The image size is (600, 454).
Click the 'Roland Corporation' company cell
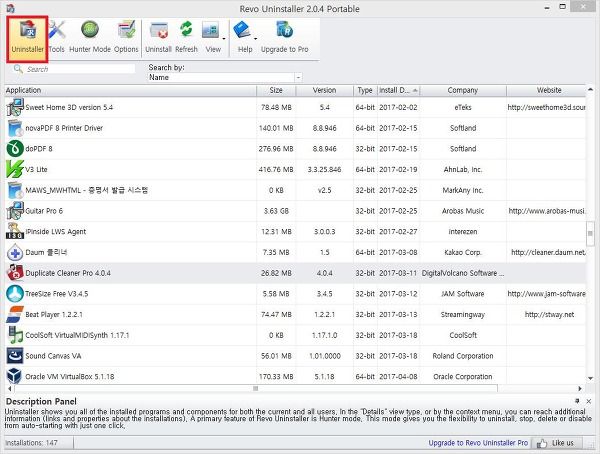point(463,356)
